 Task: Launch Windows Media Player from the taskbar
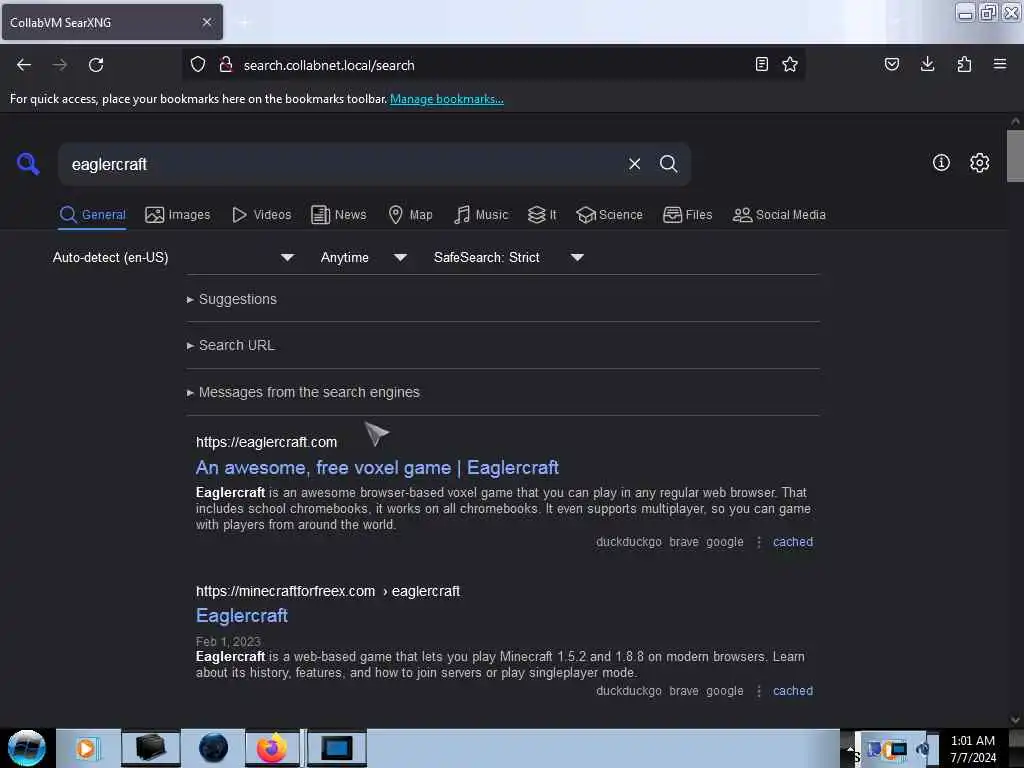pyautogui.click(x=86, y=748)
